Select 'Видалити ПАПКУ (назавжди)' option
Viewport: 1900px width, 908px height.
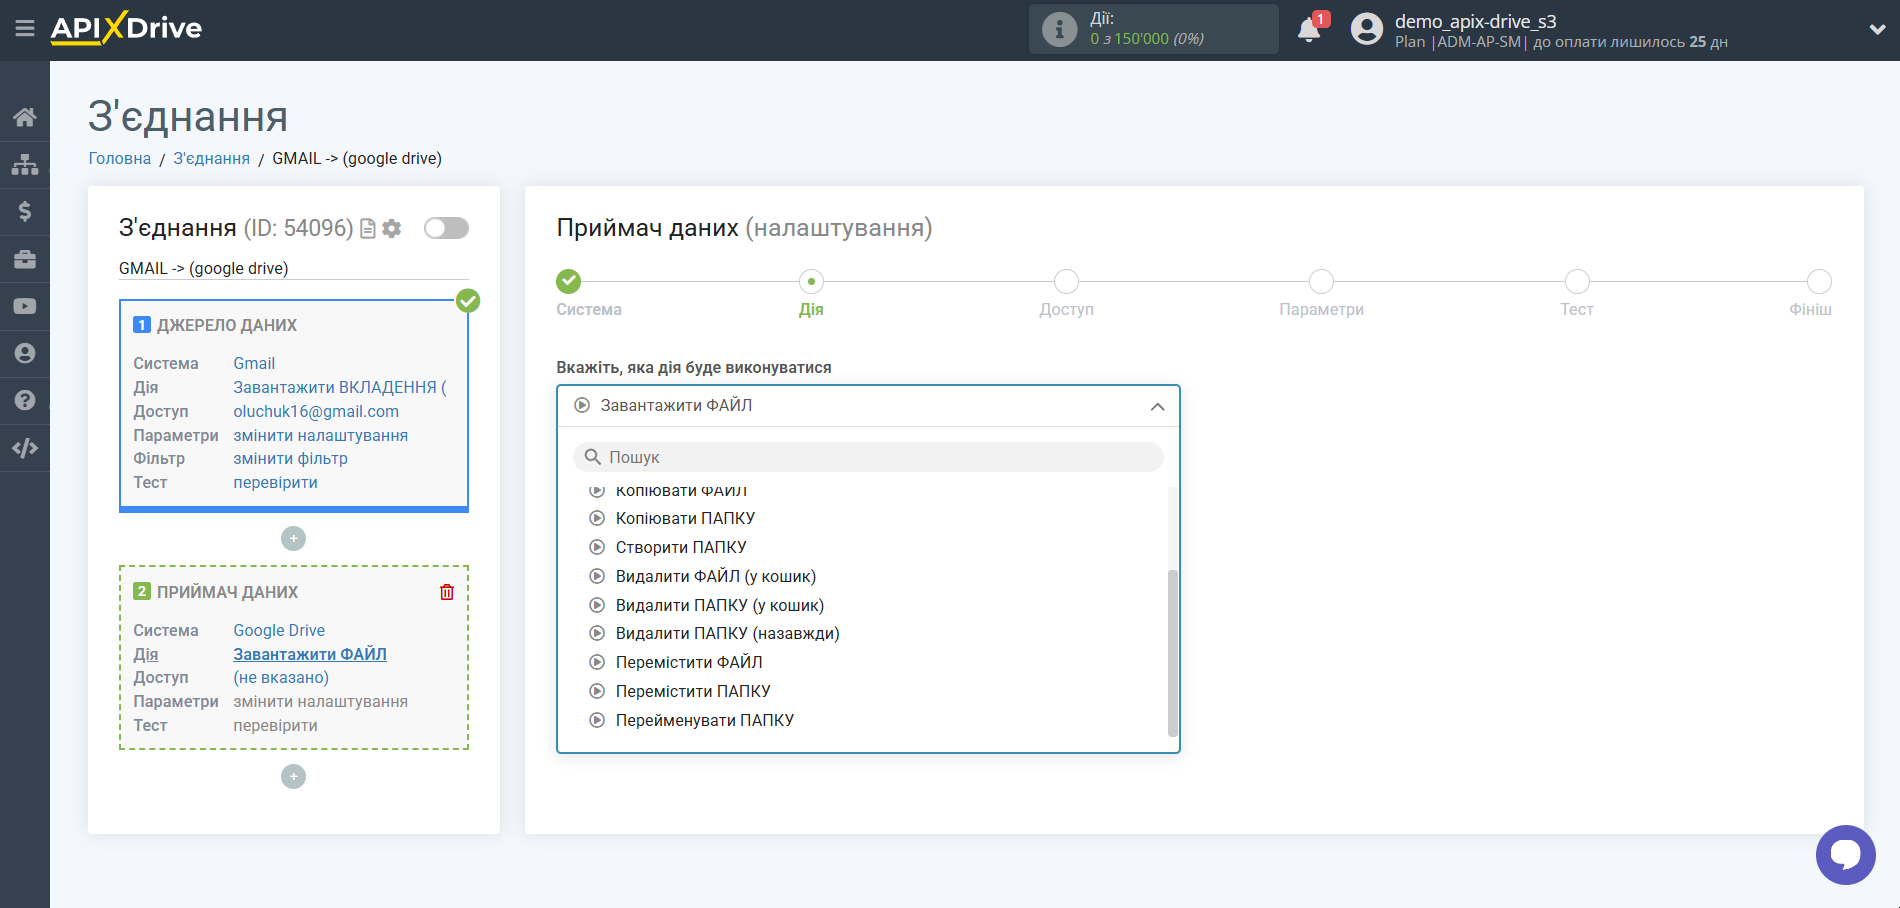pos(727,634)
